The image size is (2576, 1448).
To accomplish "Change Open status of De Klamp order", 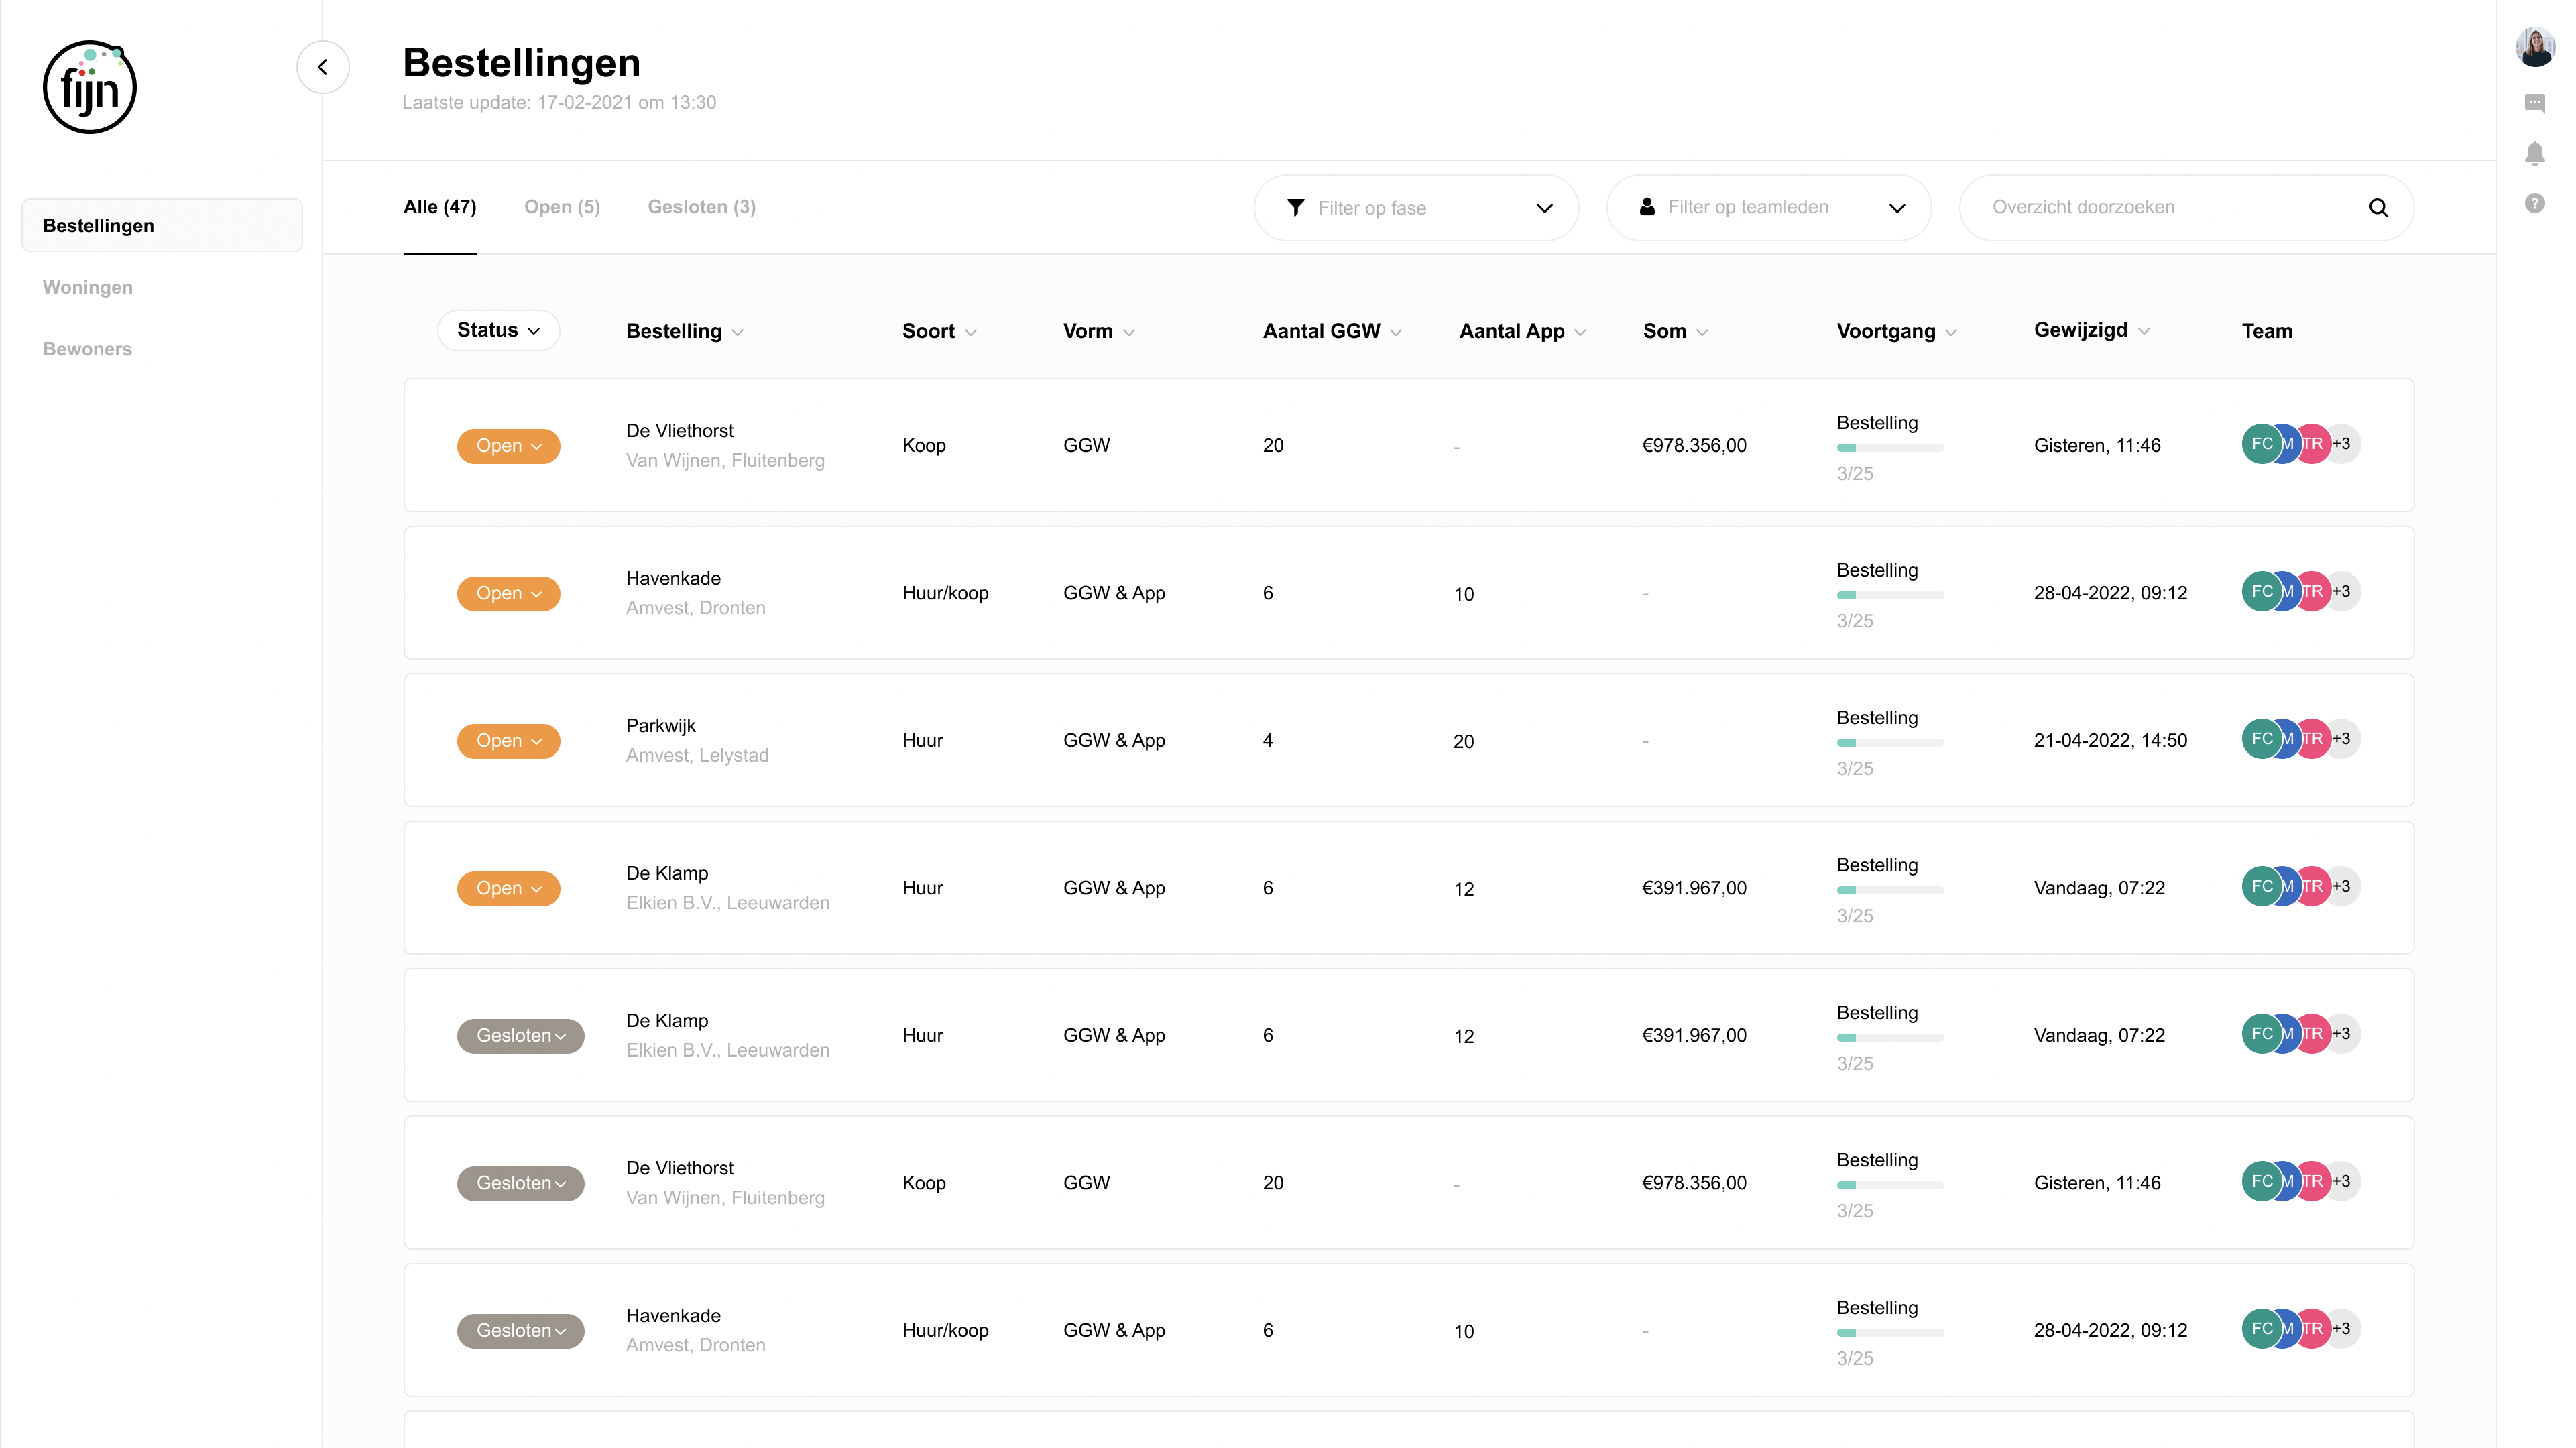I will [508, 888].
